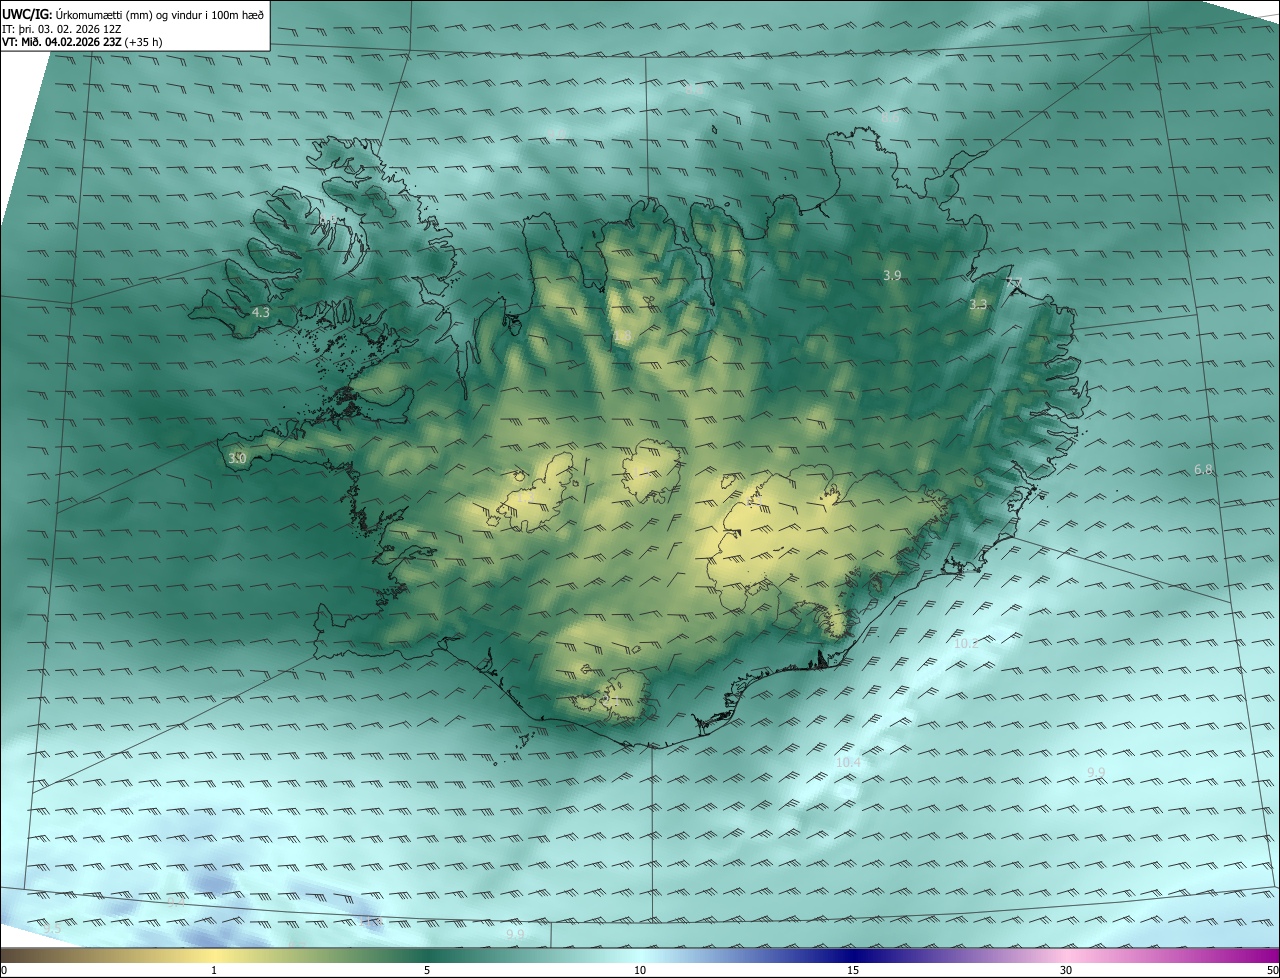This screenshot has height=978, width=1280.
Task: Click the "3.0" value label on the map
Action: pyautogui.click(x=237, y=458)
